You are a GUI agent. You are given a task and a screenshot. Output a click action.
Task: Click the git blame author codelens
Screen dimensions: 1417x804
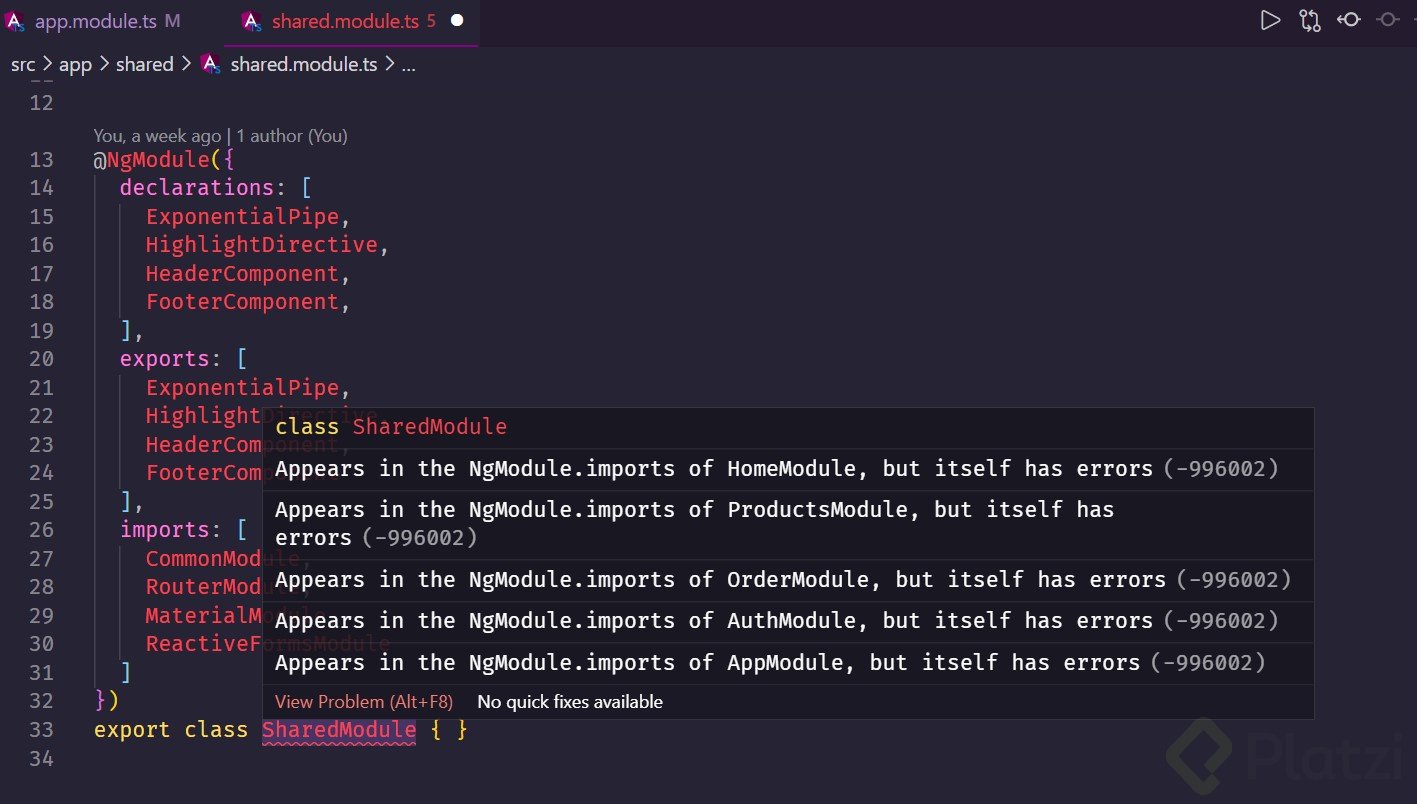pyautogui.click(x=220, y=136)
